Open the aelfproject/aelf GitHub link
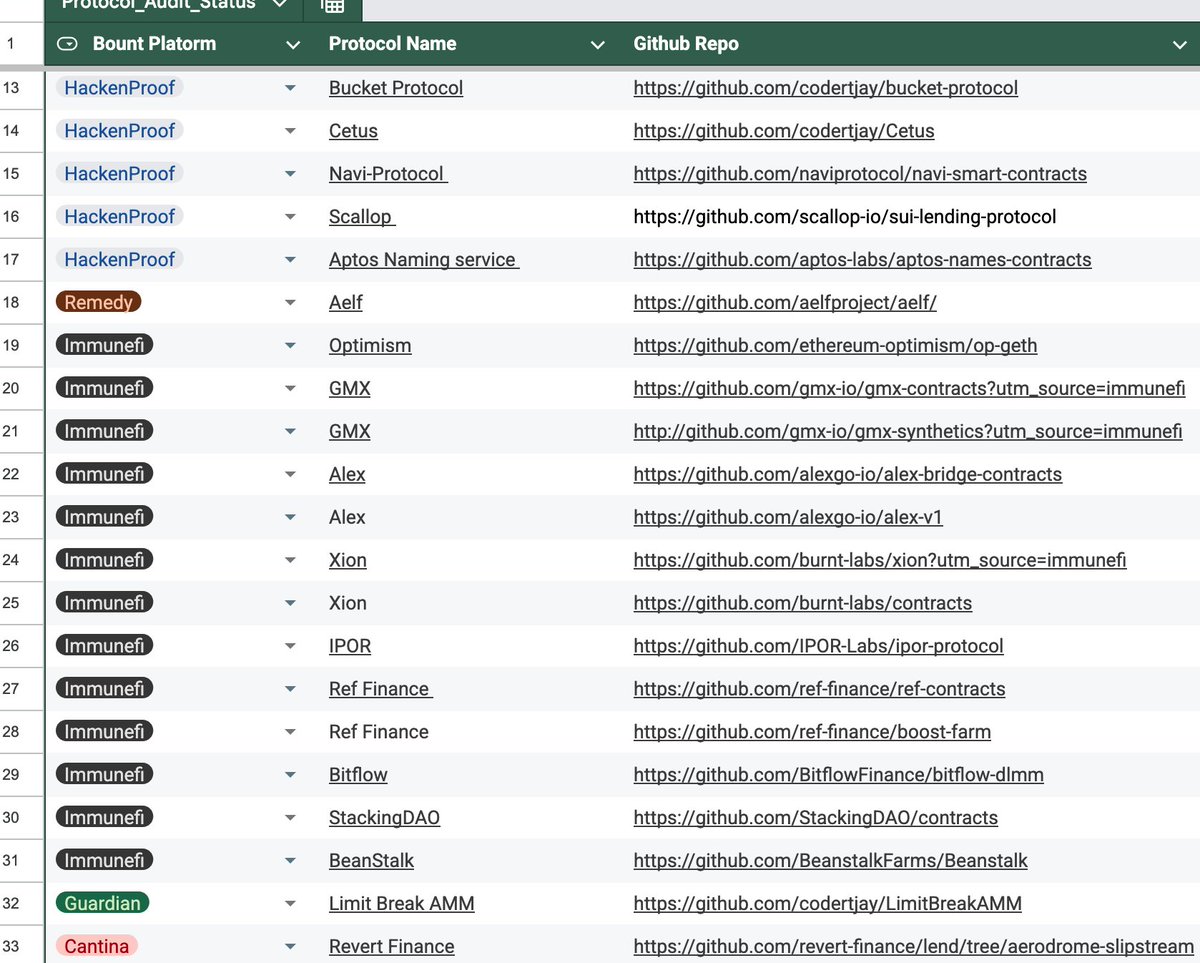Screen dimensions: 1200x963 (x=785, y=303)
